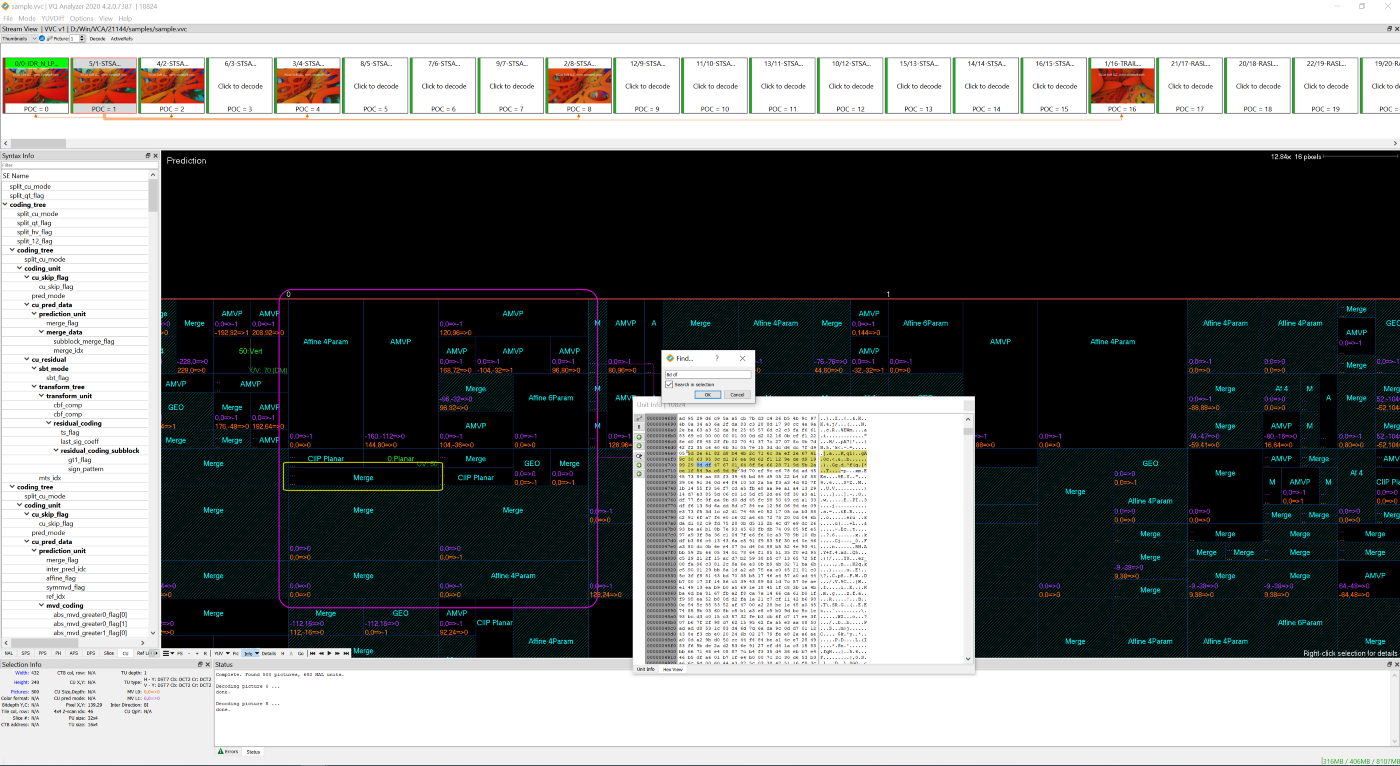Image resolution: width=1400 pixels, height=766 pixels.
Task: Open the Info dropdown in bottom toolbar
Action: 250,653
